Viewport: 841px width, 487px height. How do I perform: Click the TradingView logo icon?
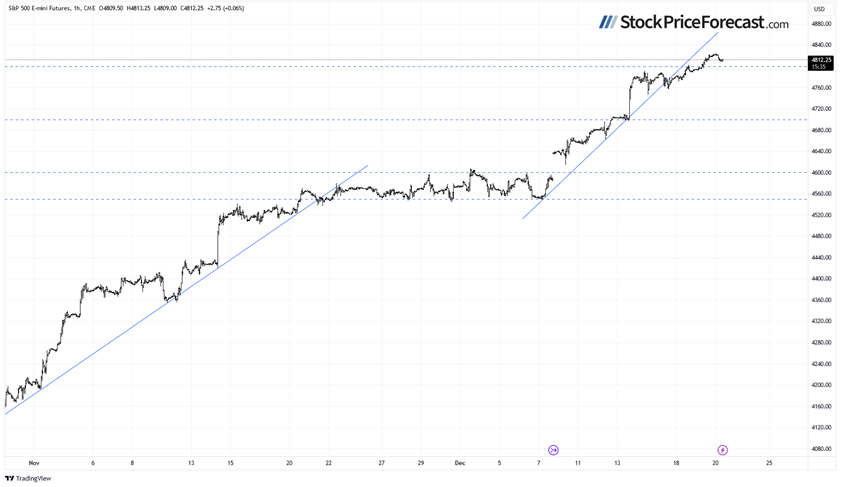pyautogui.click(x=9, y=479)
